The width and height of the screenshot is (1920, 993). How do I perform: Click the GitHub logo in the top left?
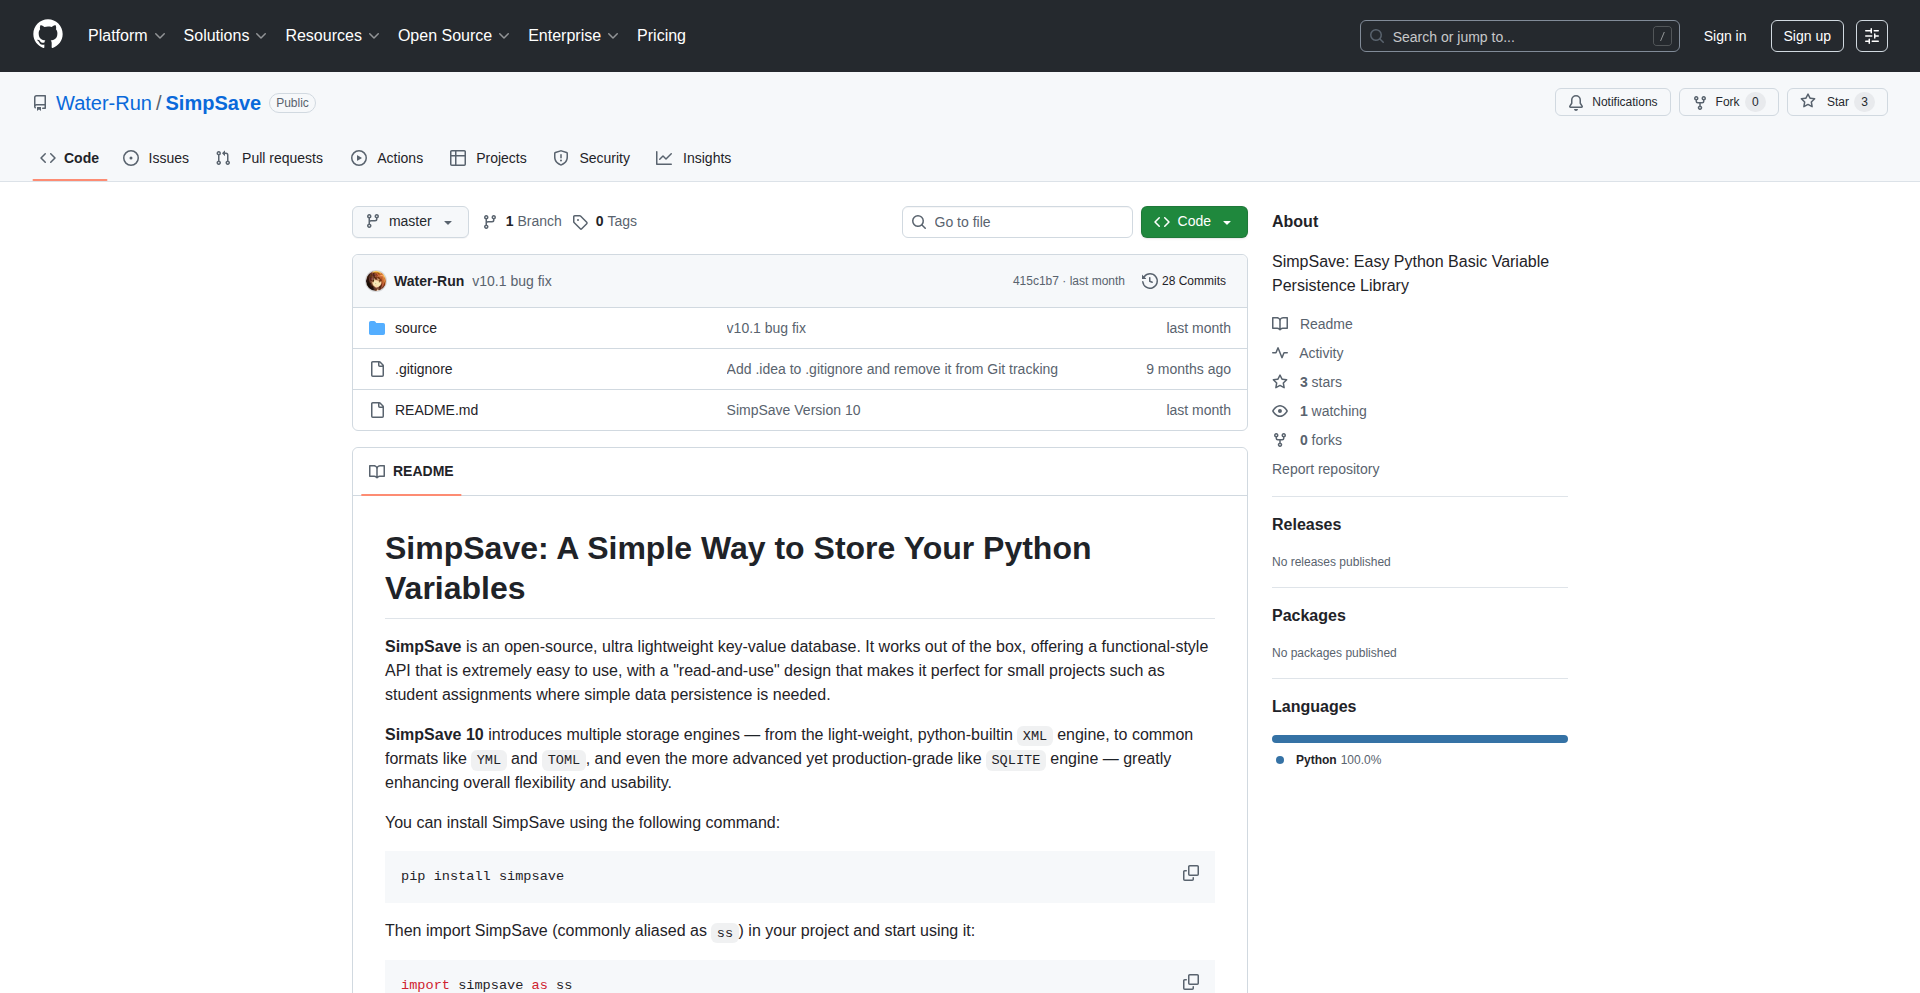coord(46,35)
